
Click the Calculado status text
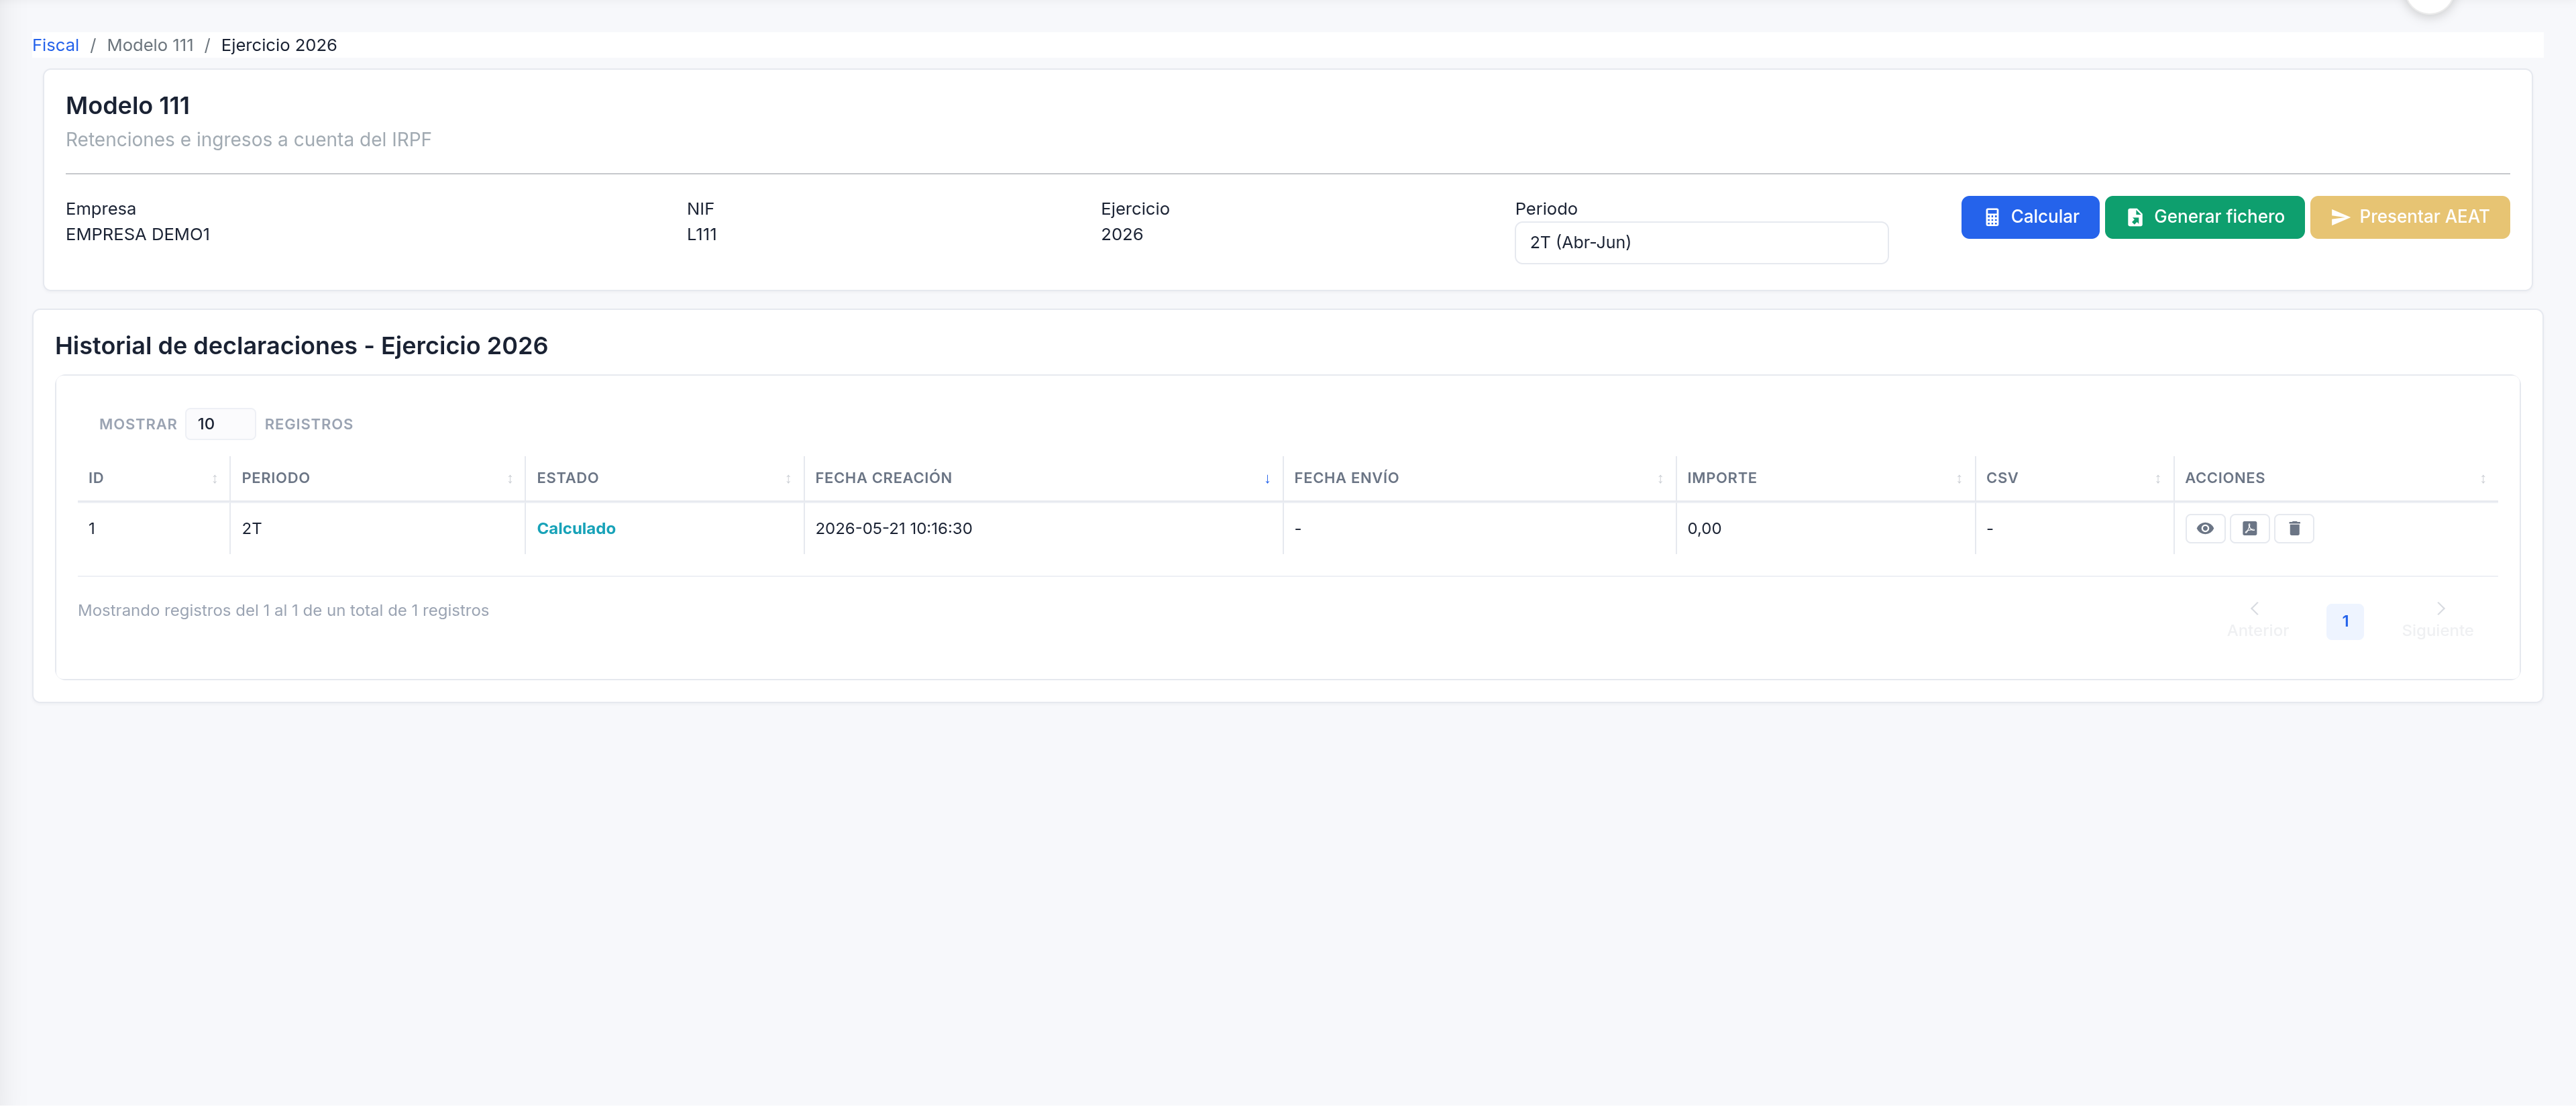pyautogui.click(x=576, y=529)
